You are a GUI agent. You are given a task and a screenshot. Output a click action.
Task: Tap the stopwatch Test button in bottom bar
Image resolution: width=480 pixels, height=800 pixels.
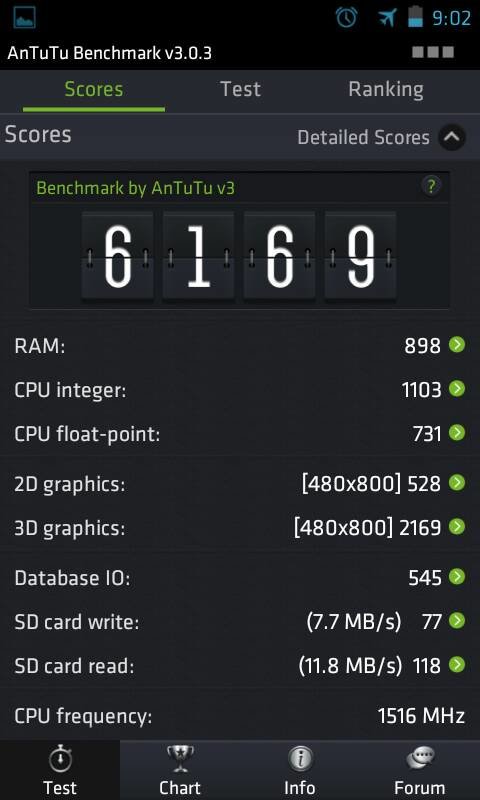(60, 770)
